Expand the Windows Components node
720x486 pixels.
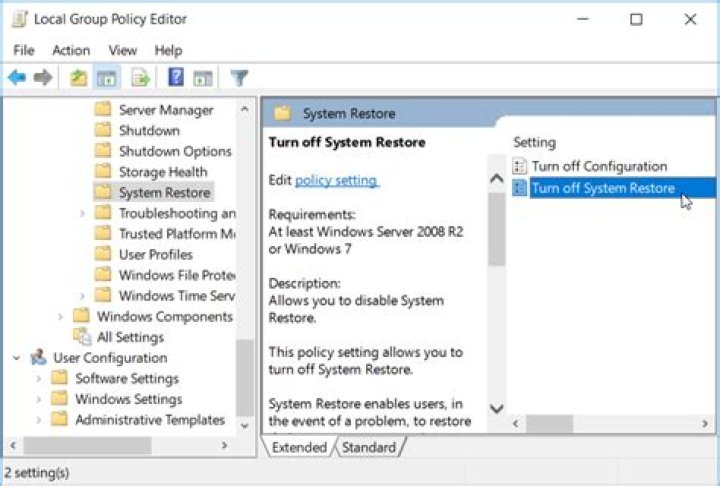pyautogui.click(x=60, y=316)
